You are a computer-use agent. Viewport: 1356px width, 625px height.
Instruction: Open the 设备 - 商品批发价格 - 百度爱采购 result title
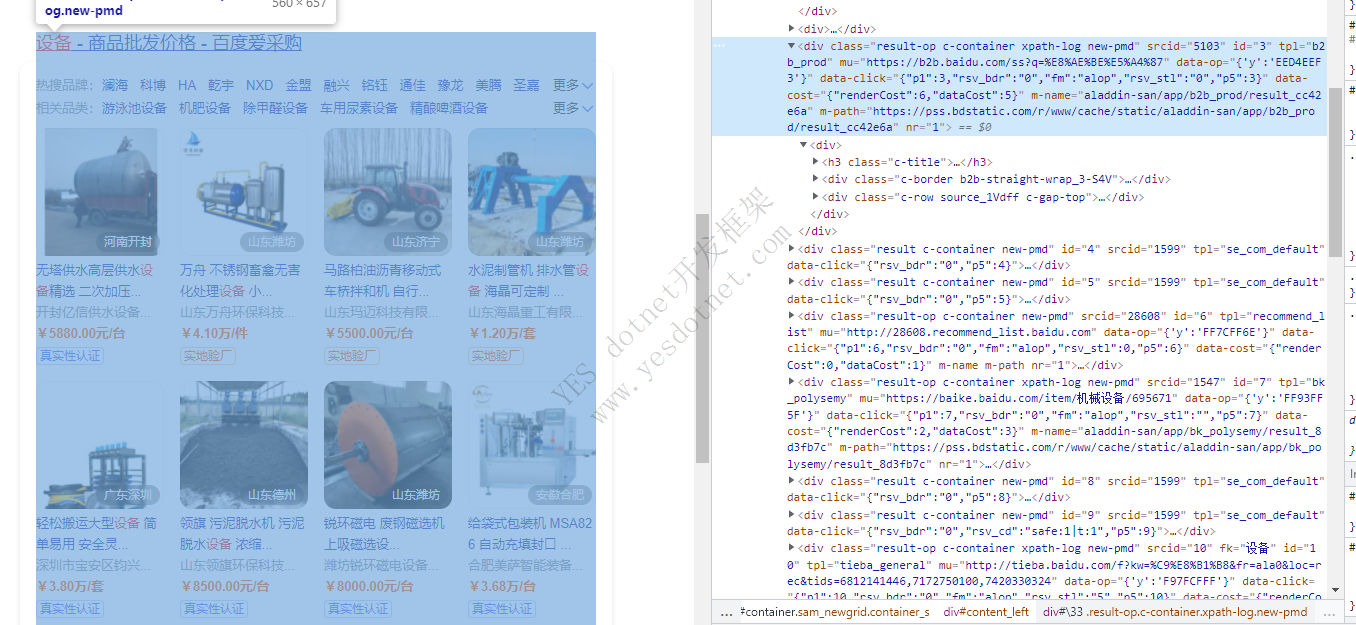(x=169, y=43)
